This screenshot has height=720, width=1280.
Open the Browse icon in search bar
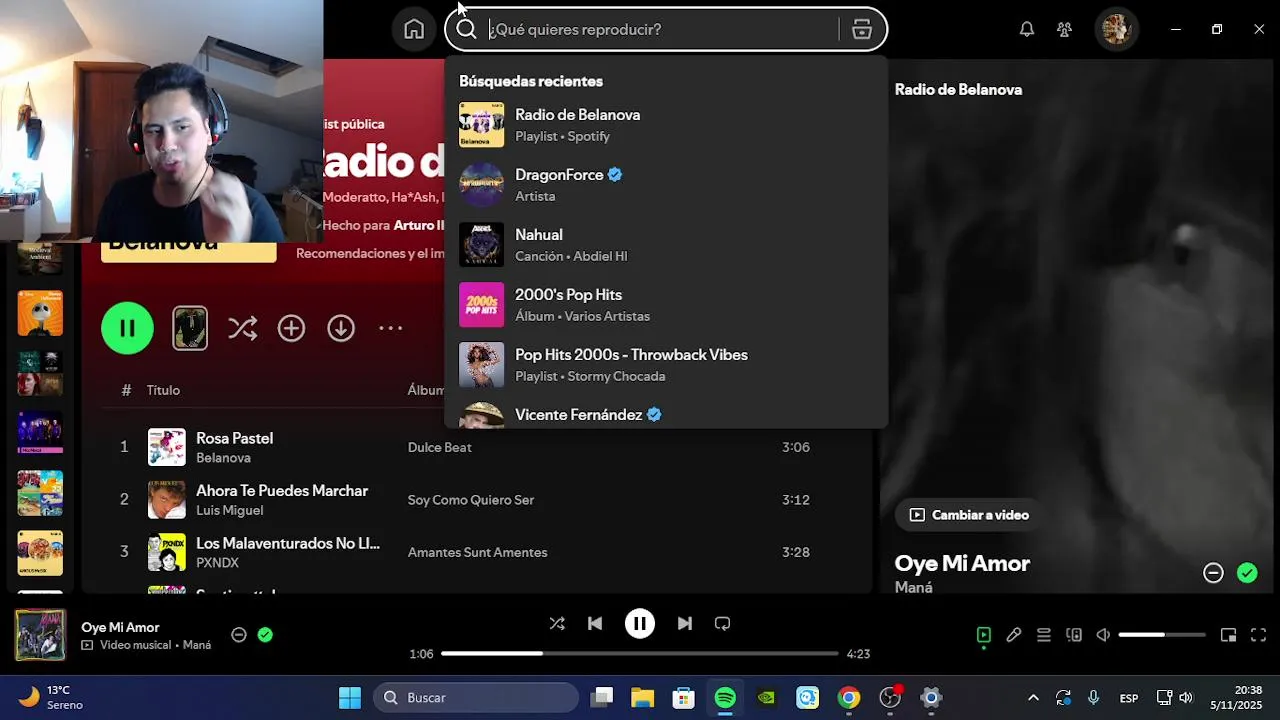click(x=862, y=29)
